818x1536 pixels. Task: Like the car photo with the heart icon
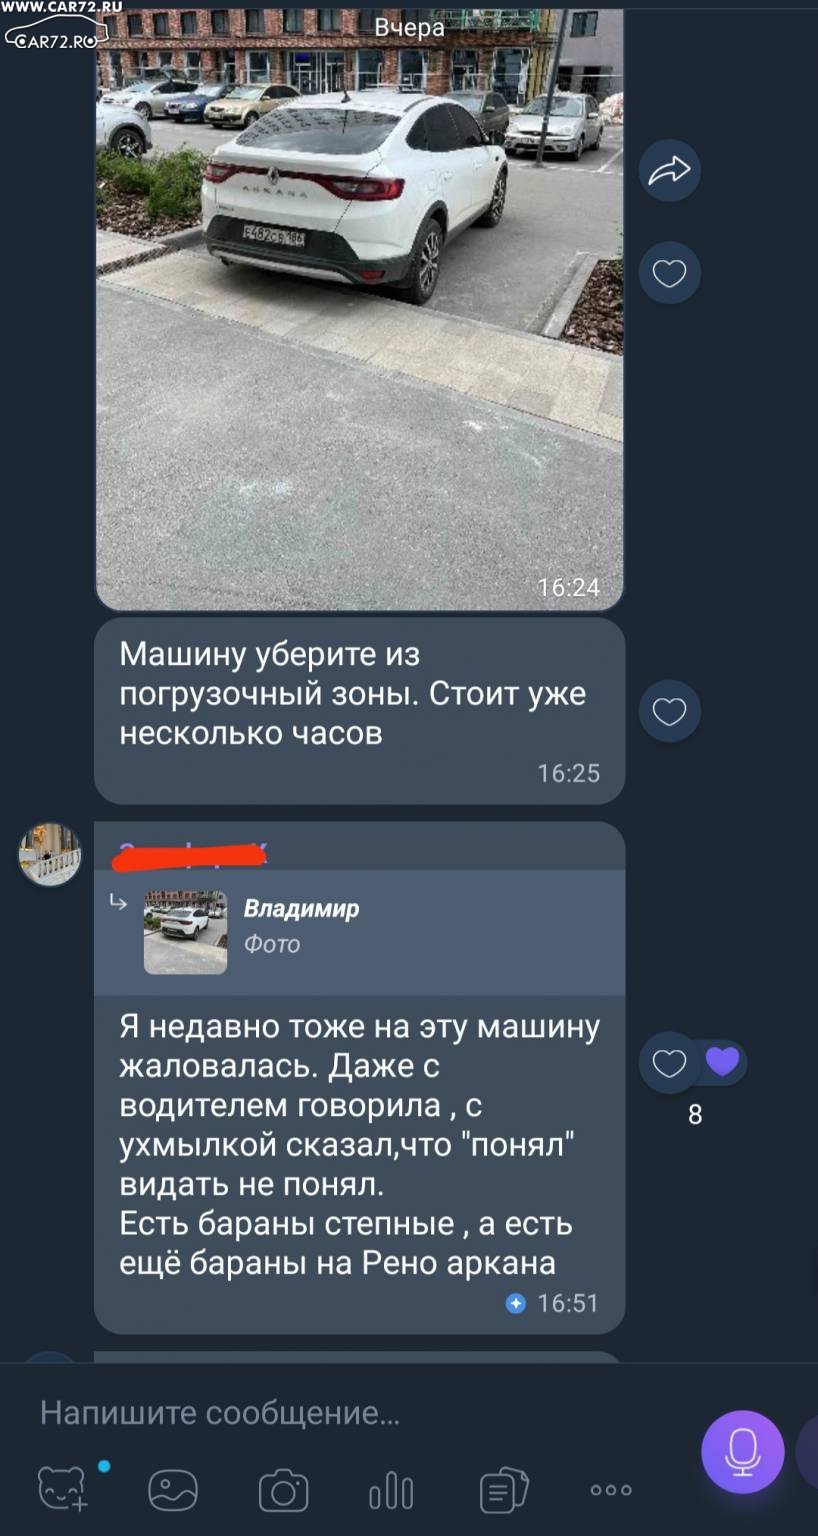pos(669,273)
